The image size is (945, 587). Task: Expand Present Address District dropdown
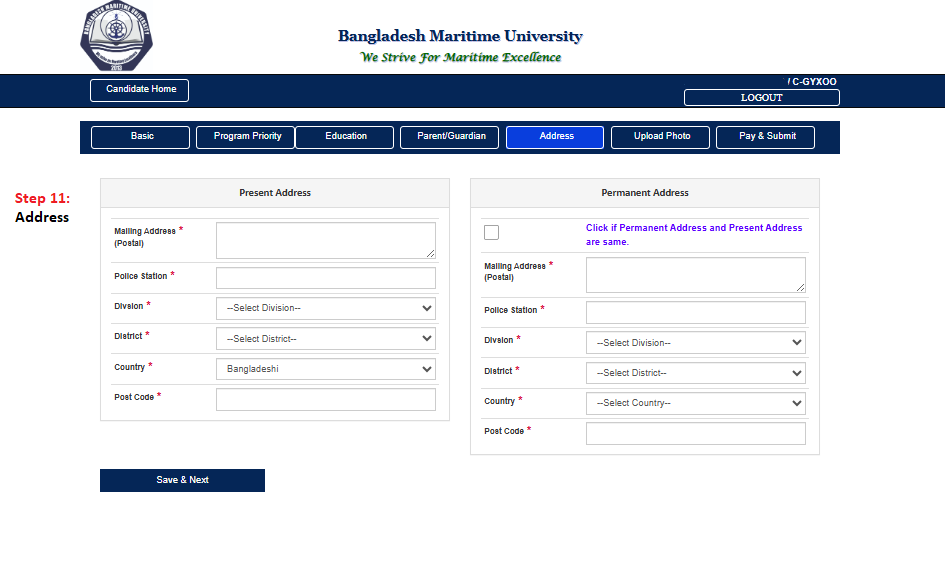[x=325, y=339]
